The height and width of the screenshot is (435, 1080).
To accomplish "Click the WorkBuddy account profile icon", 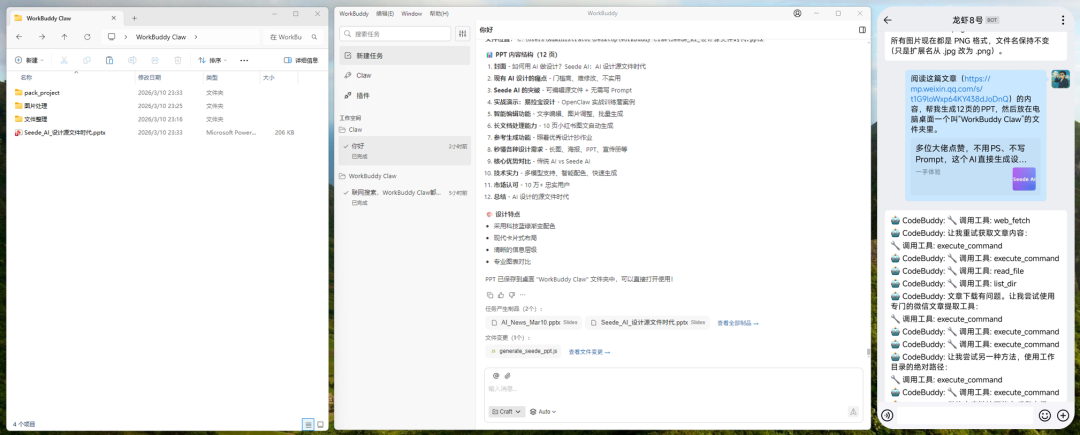I will tap(798, 13).
